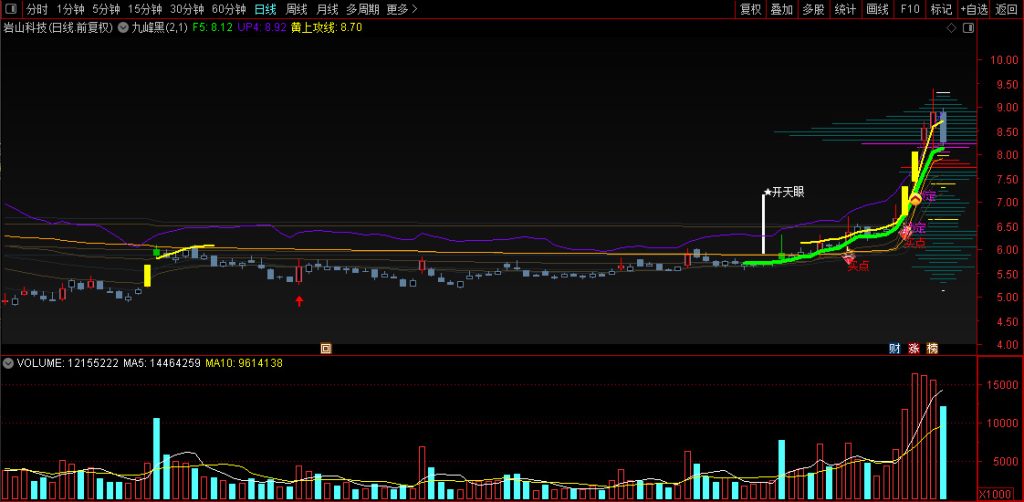Click the red up arrow signal marker
This screenshot has width=1024, height=502.
tap(298, 300)
